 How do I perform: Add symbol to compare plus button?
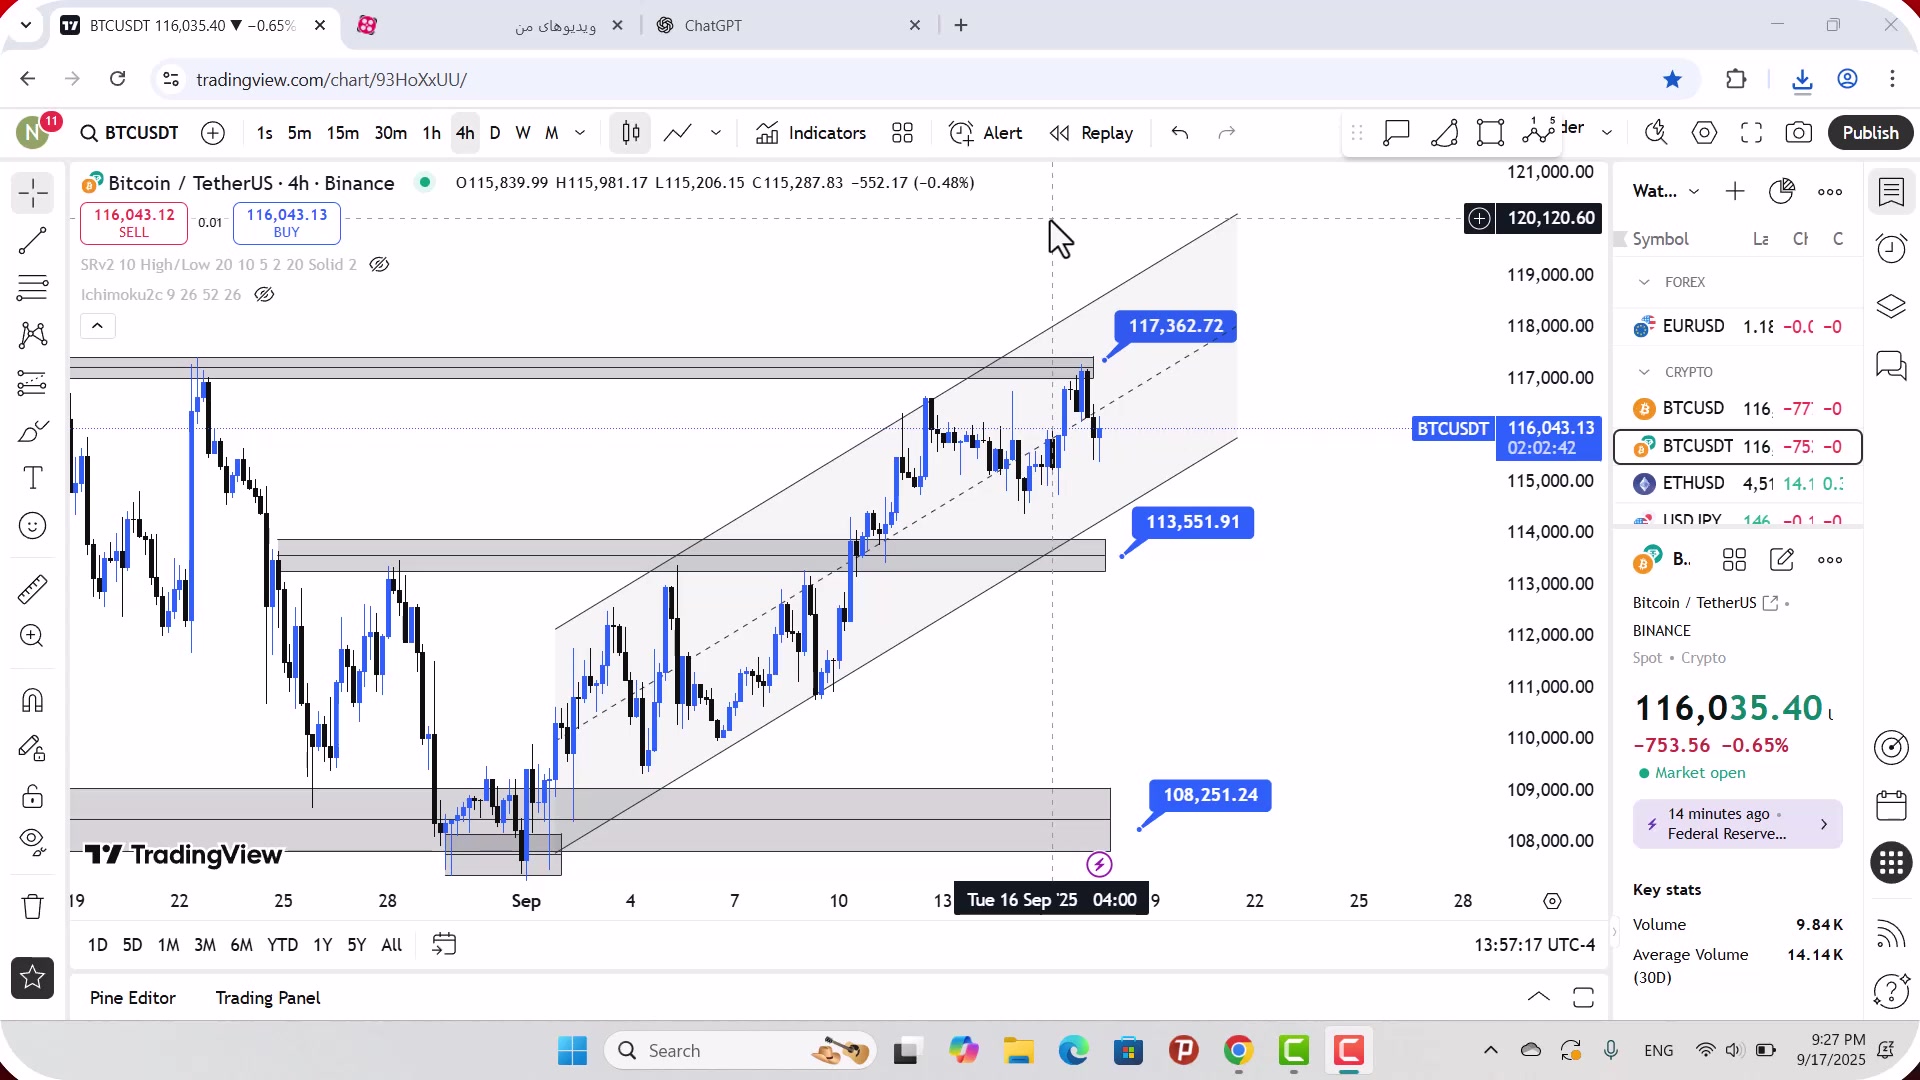click(213, 133)
